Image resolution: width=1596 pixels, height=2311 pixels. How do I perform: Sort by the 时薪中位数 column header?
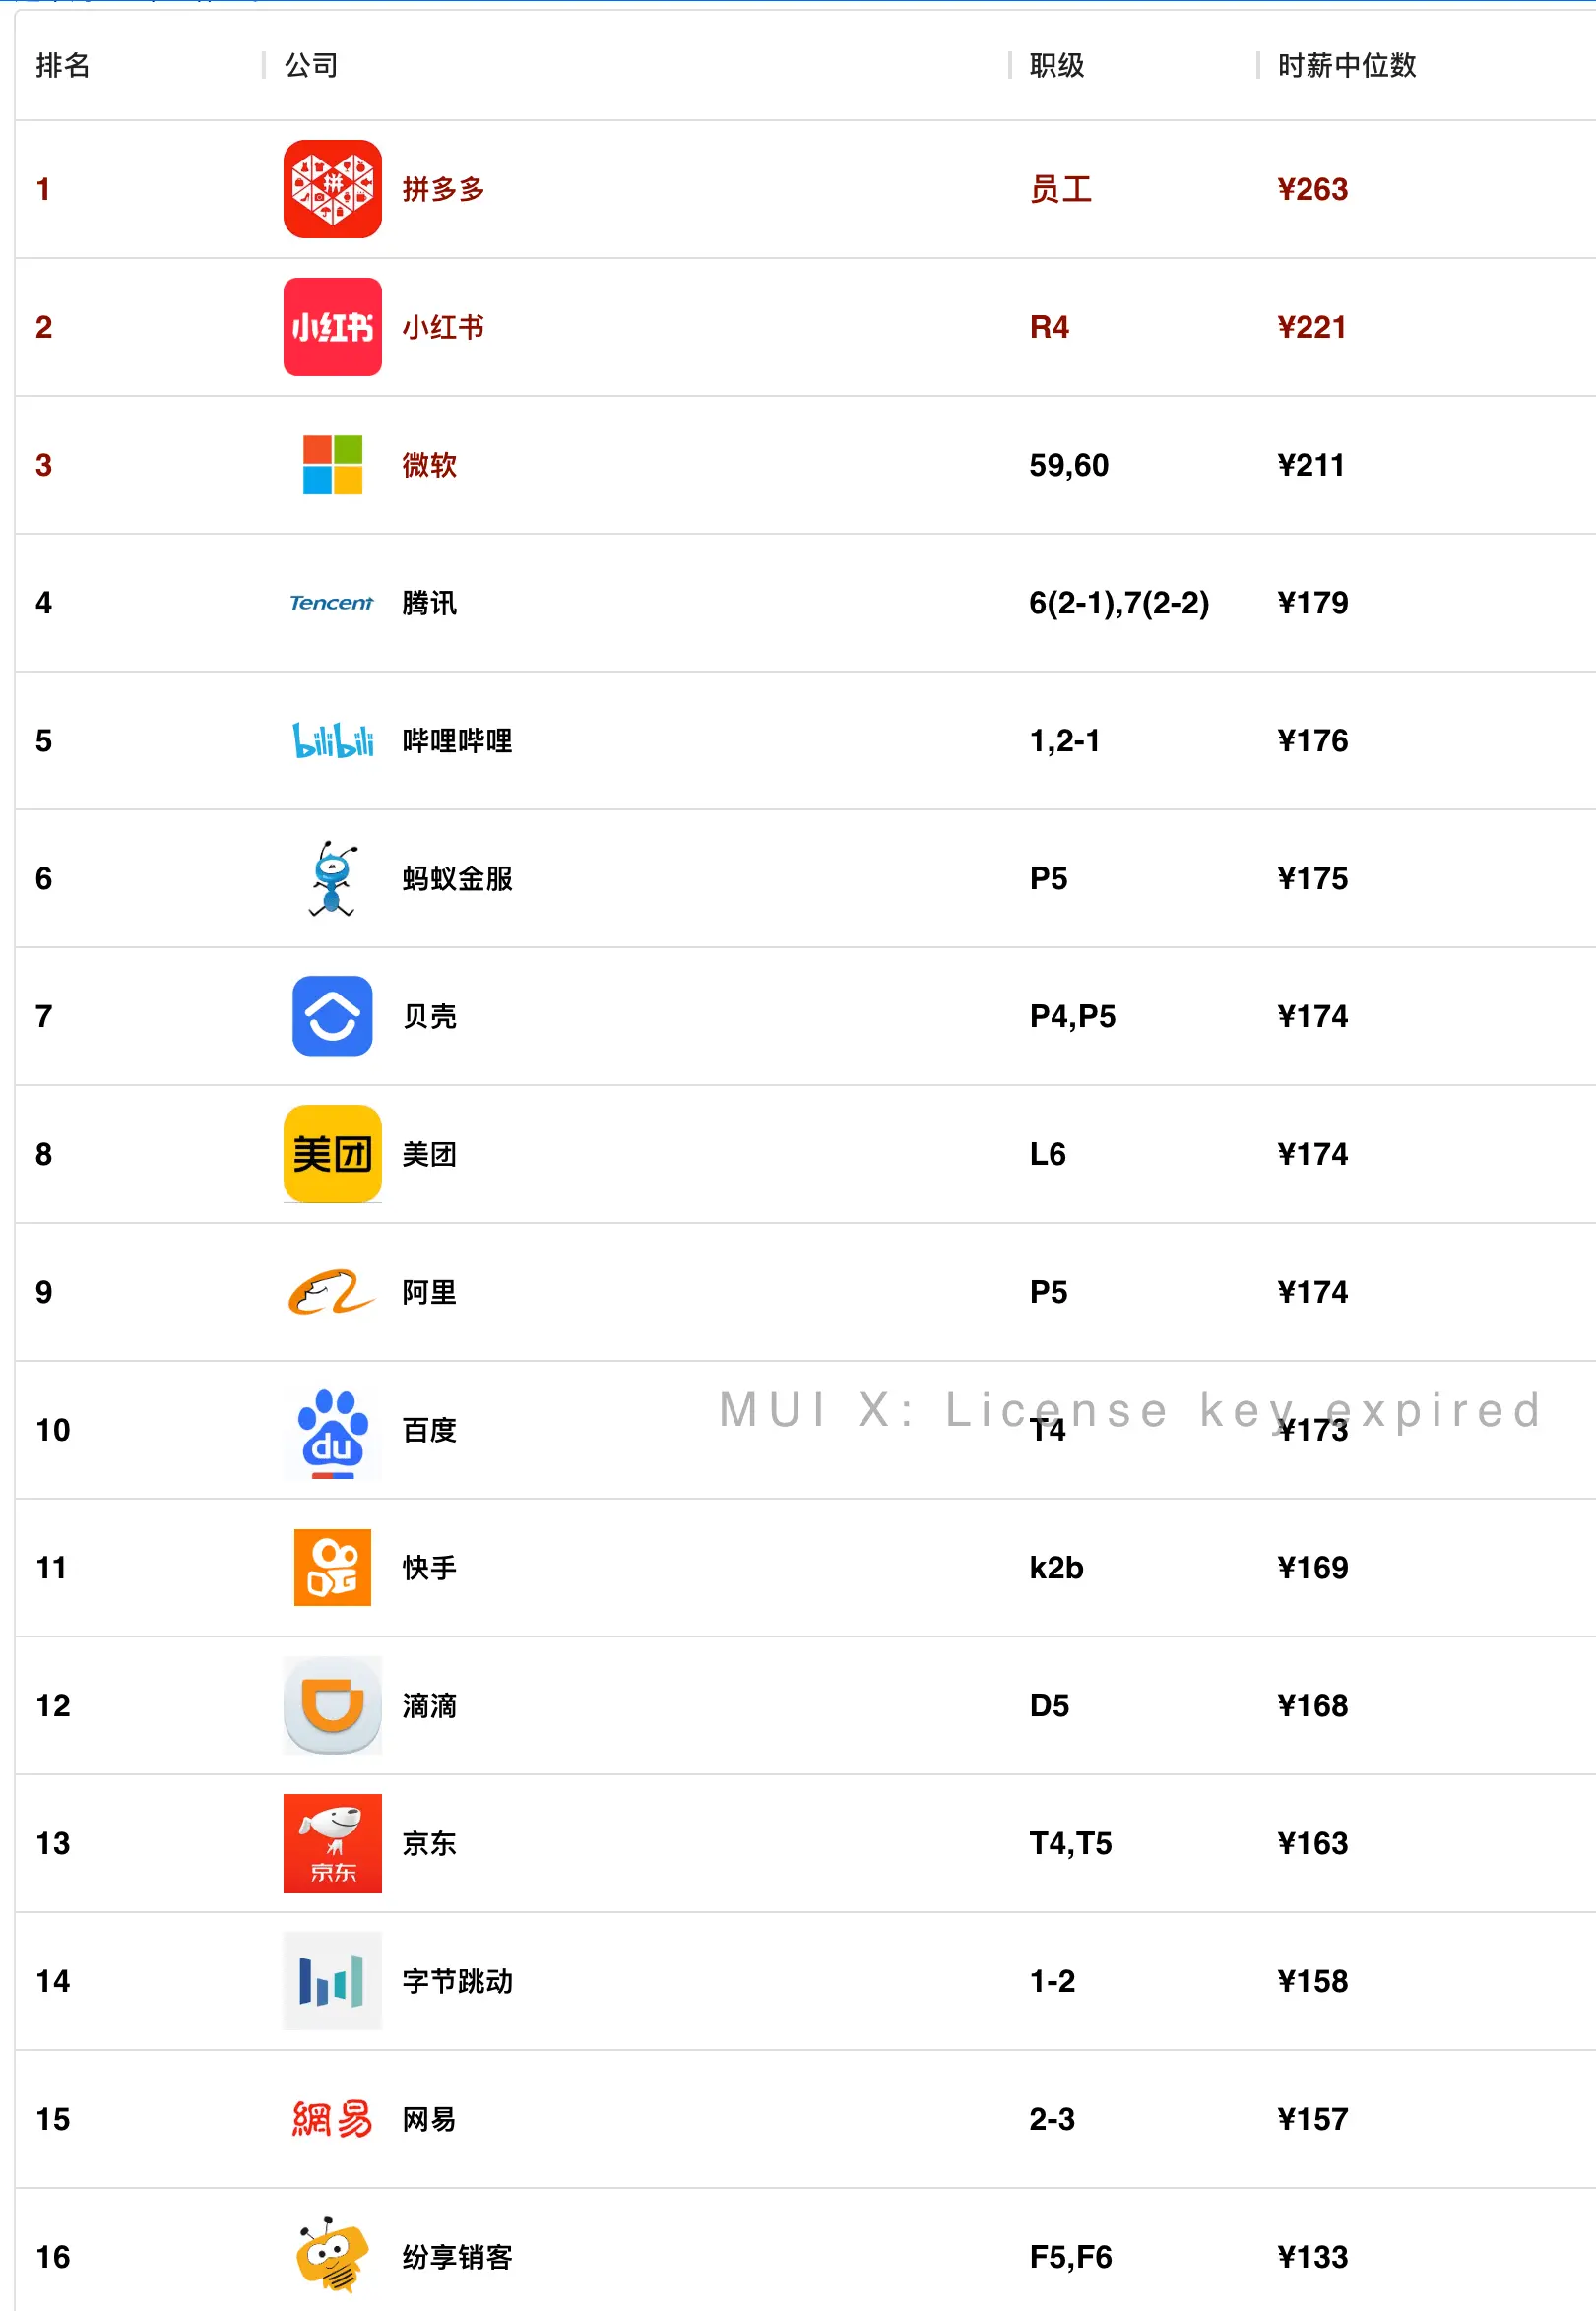[1346, 66]
